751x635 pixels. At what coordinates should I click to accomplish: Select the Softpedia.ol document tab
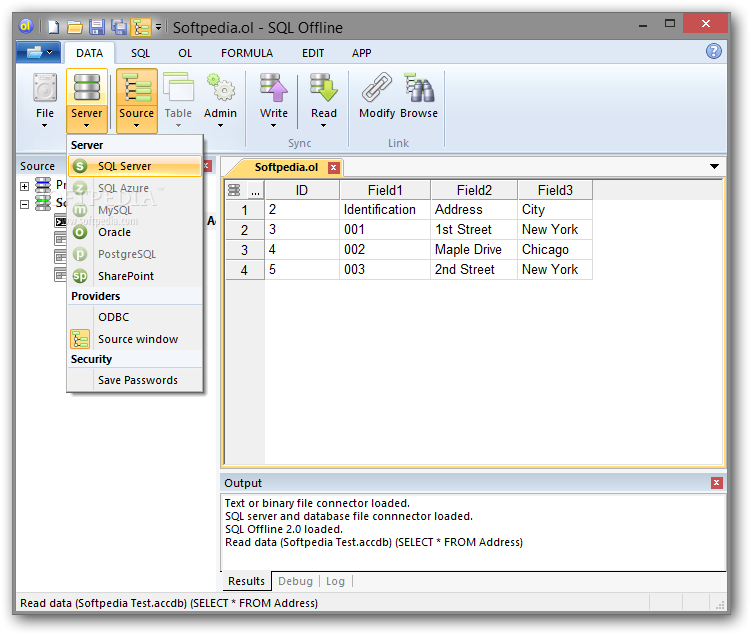tap(286, 167)
